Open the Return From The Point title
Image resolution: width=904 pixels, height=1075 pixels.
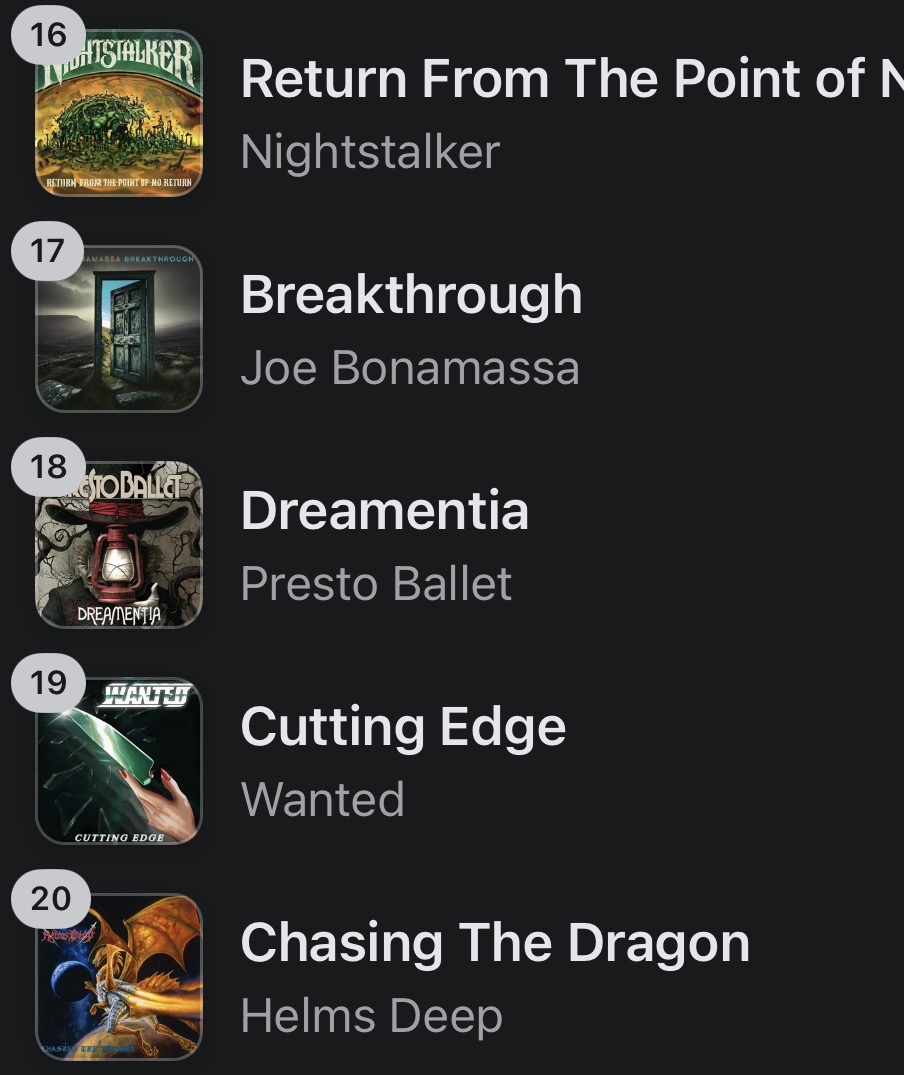coord(571,78)
